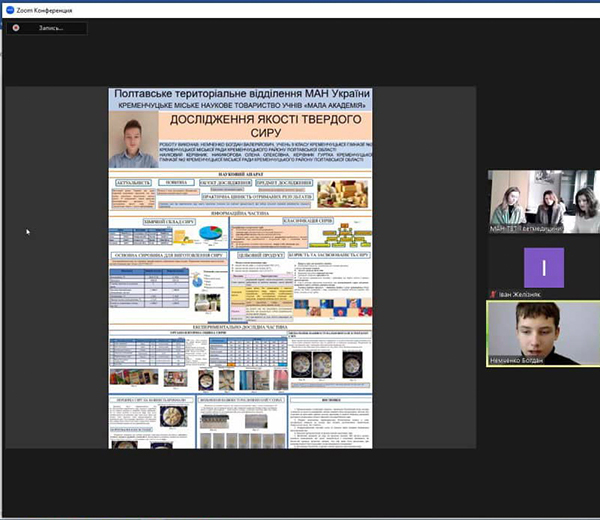The height and width of the screenshot is (520, 600).
Task: Click the pie chart in the chemical composition section
Action: [x=210, y=233]
